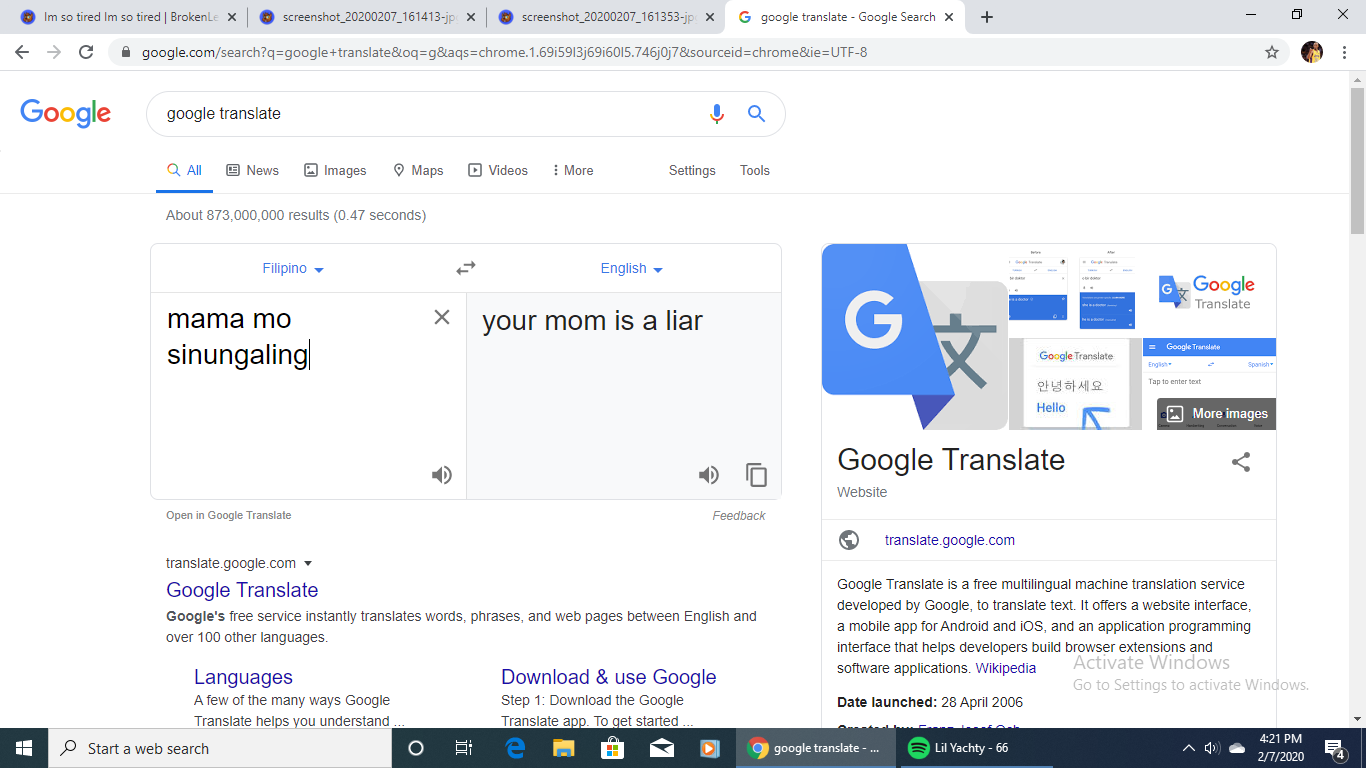The image size is (1366, 768).
Task: Open a new browser tab
Action: tap(987, 17)
